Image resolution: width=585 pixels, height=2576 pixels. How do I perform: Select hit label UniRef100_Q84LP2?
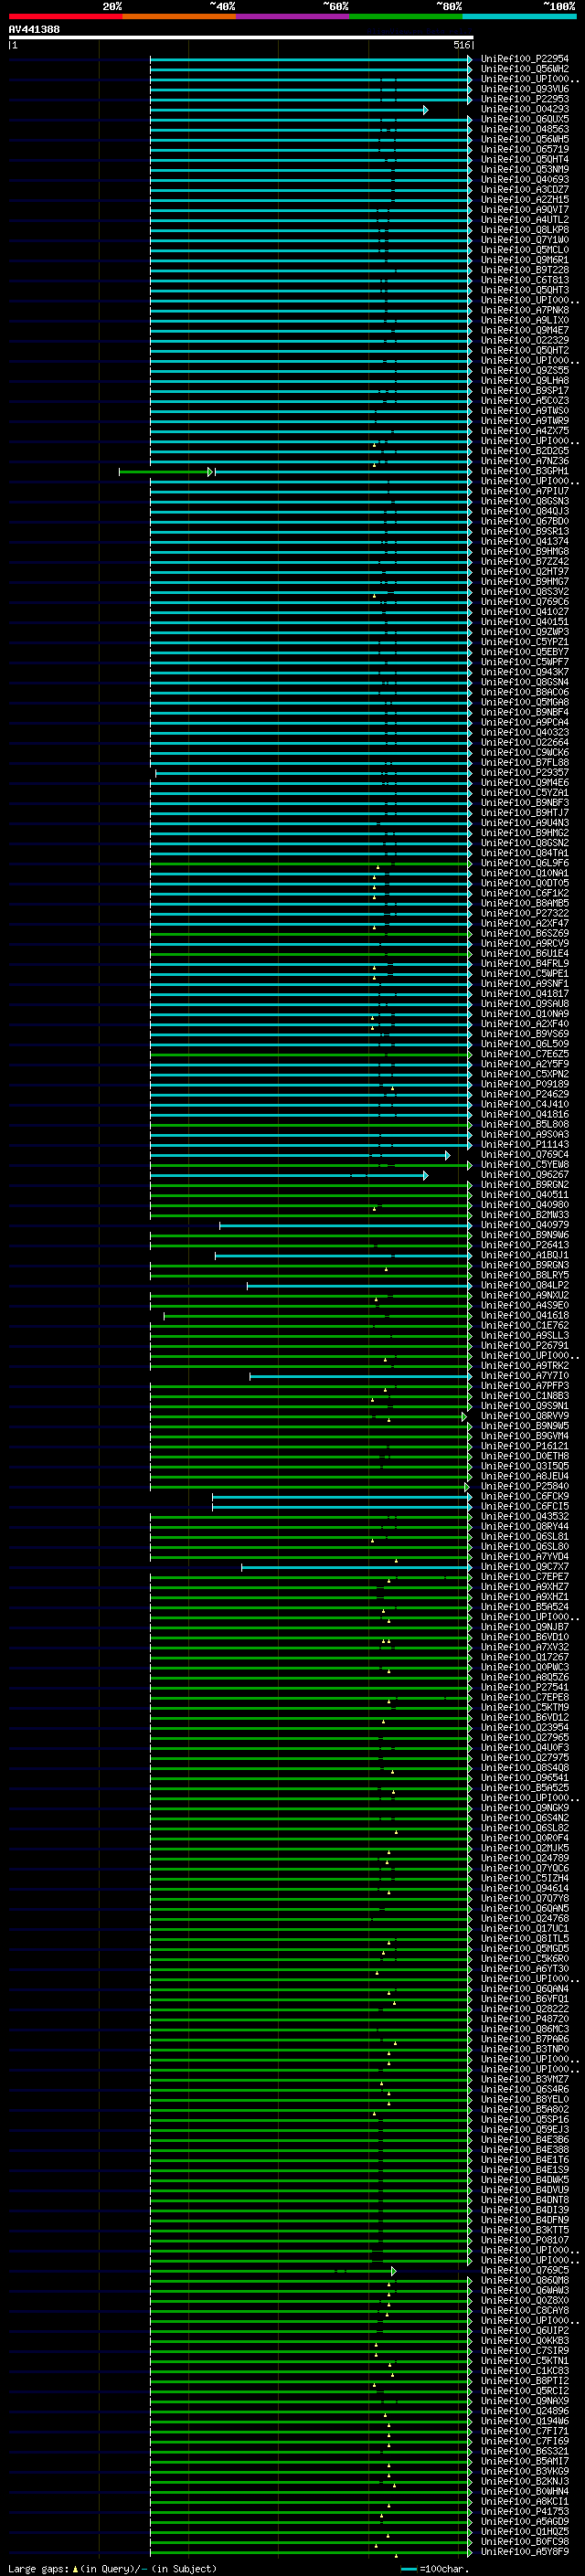point(525,1285)
